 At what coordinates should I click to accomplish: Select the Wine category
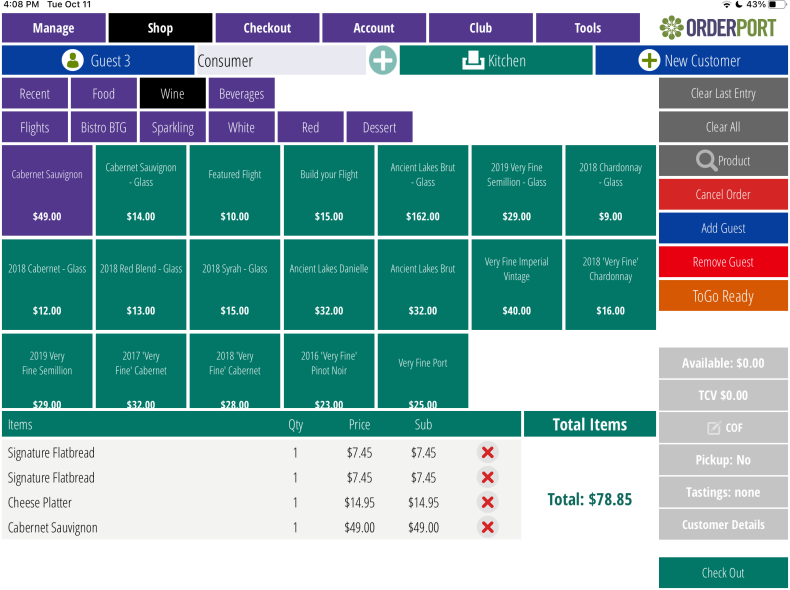(x=173, y=93)
